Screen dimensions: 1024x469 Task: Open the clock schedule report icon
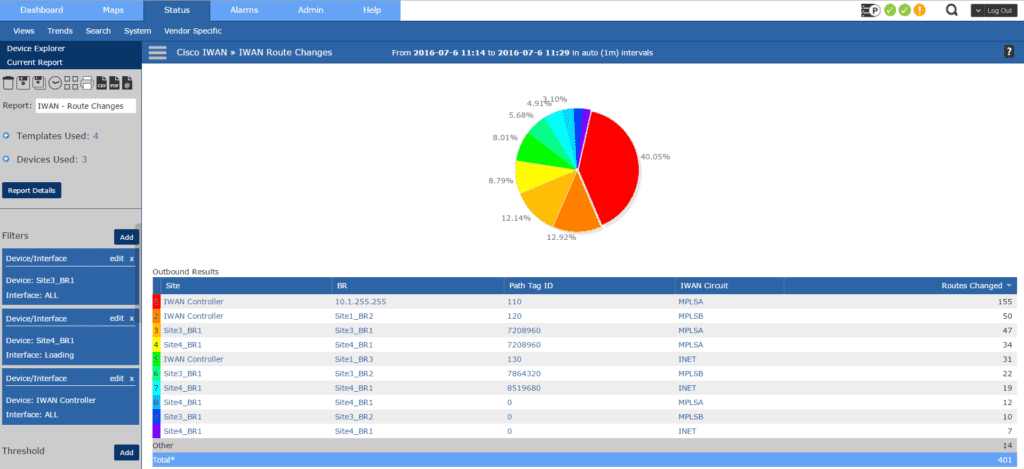[x=56, y=83]
